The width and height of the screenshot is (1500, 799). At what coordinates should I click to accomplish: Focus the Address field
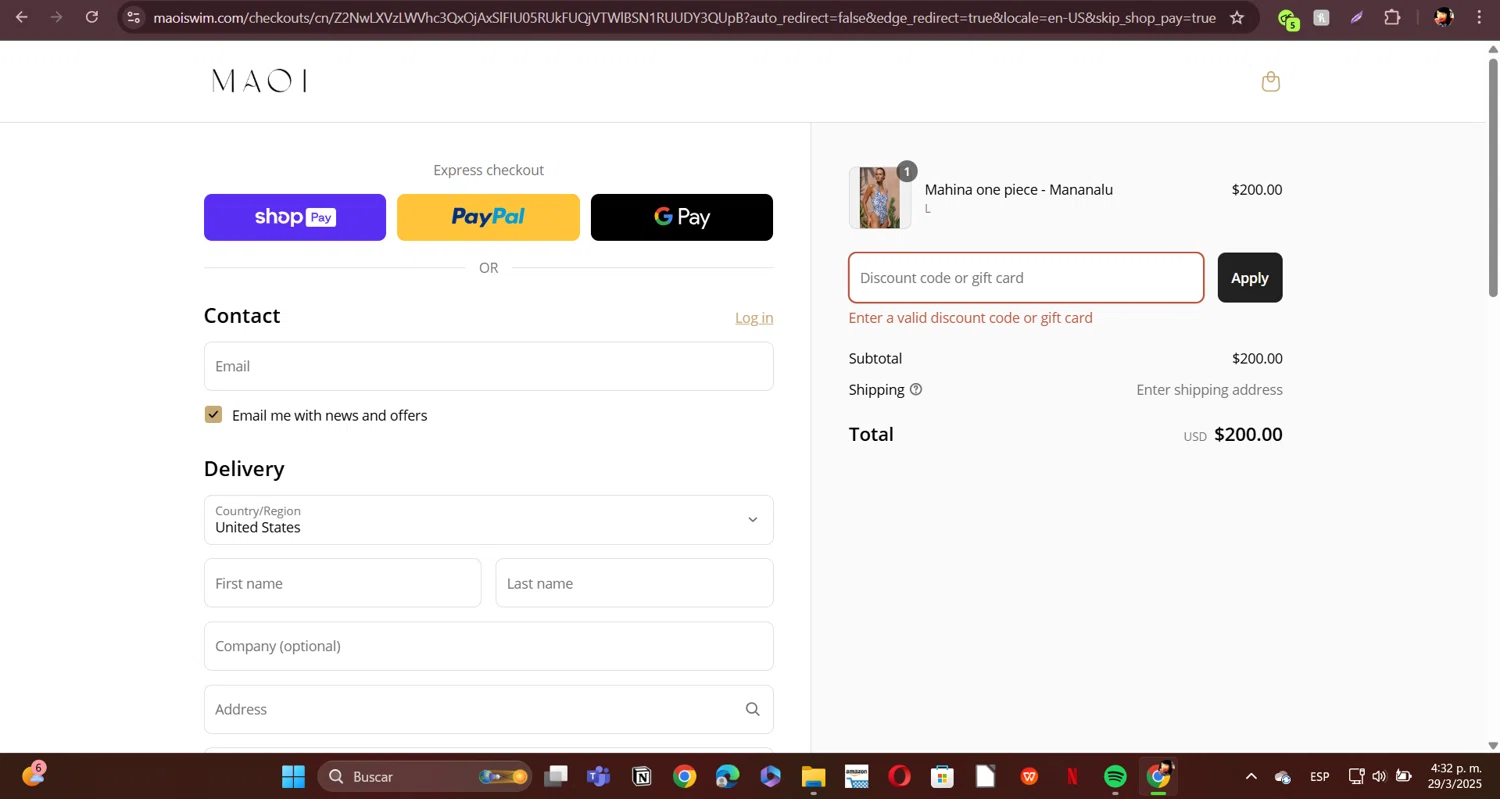(488, 709)
